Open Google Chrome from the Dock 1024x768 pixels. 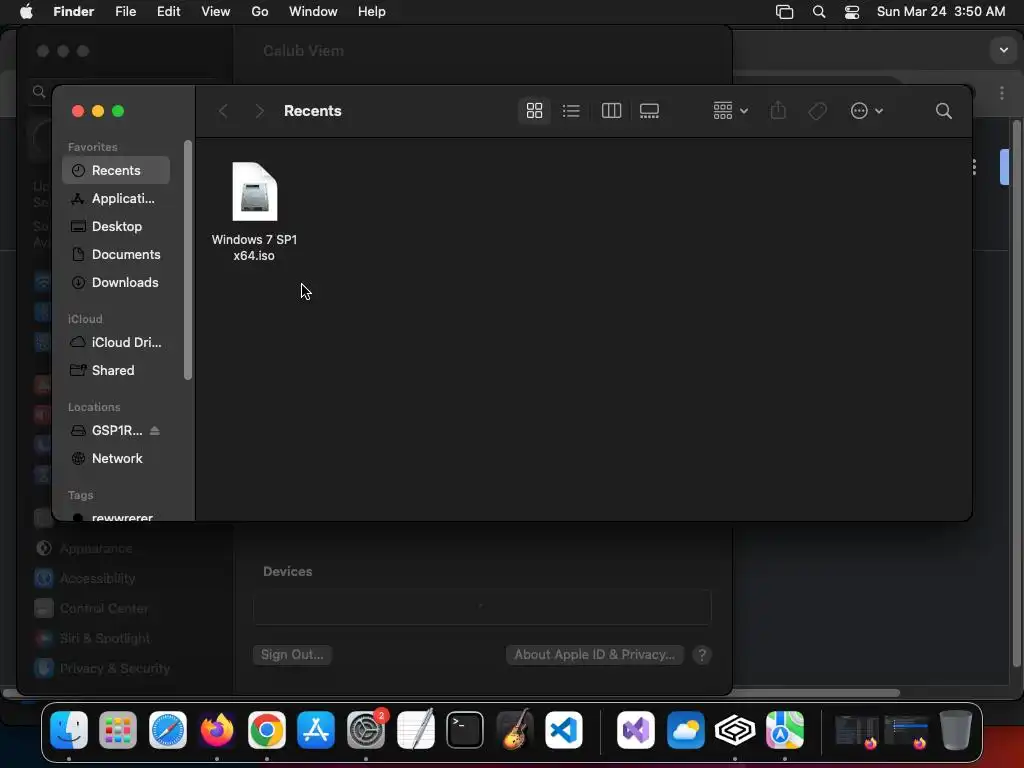click(266, 730)
